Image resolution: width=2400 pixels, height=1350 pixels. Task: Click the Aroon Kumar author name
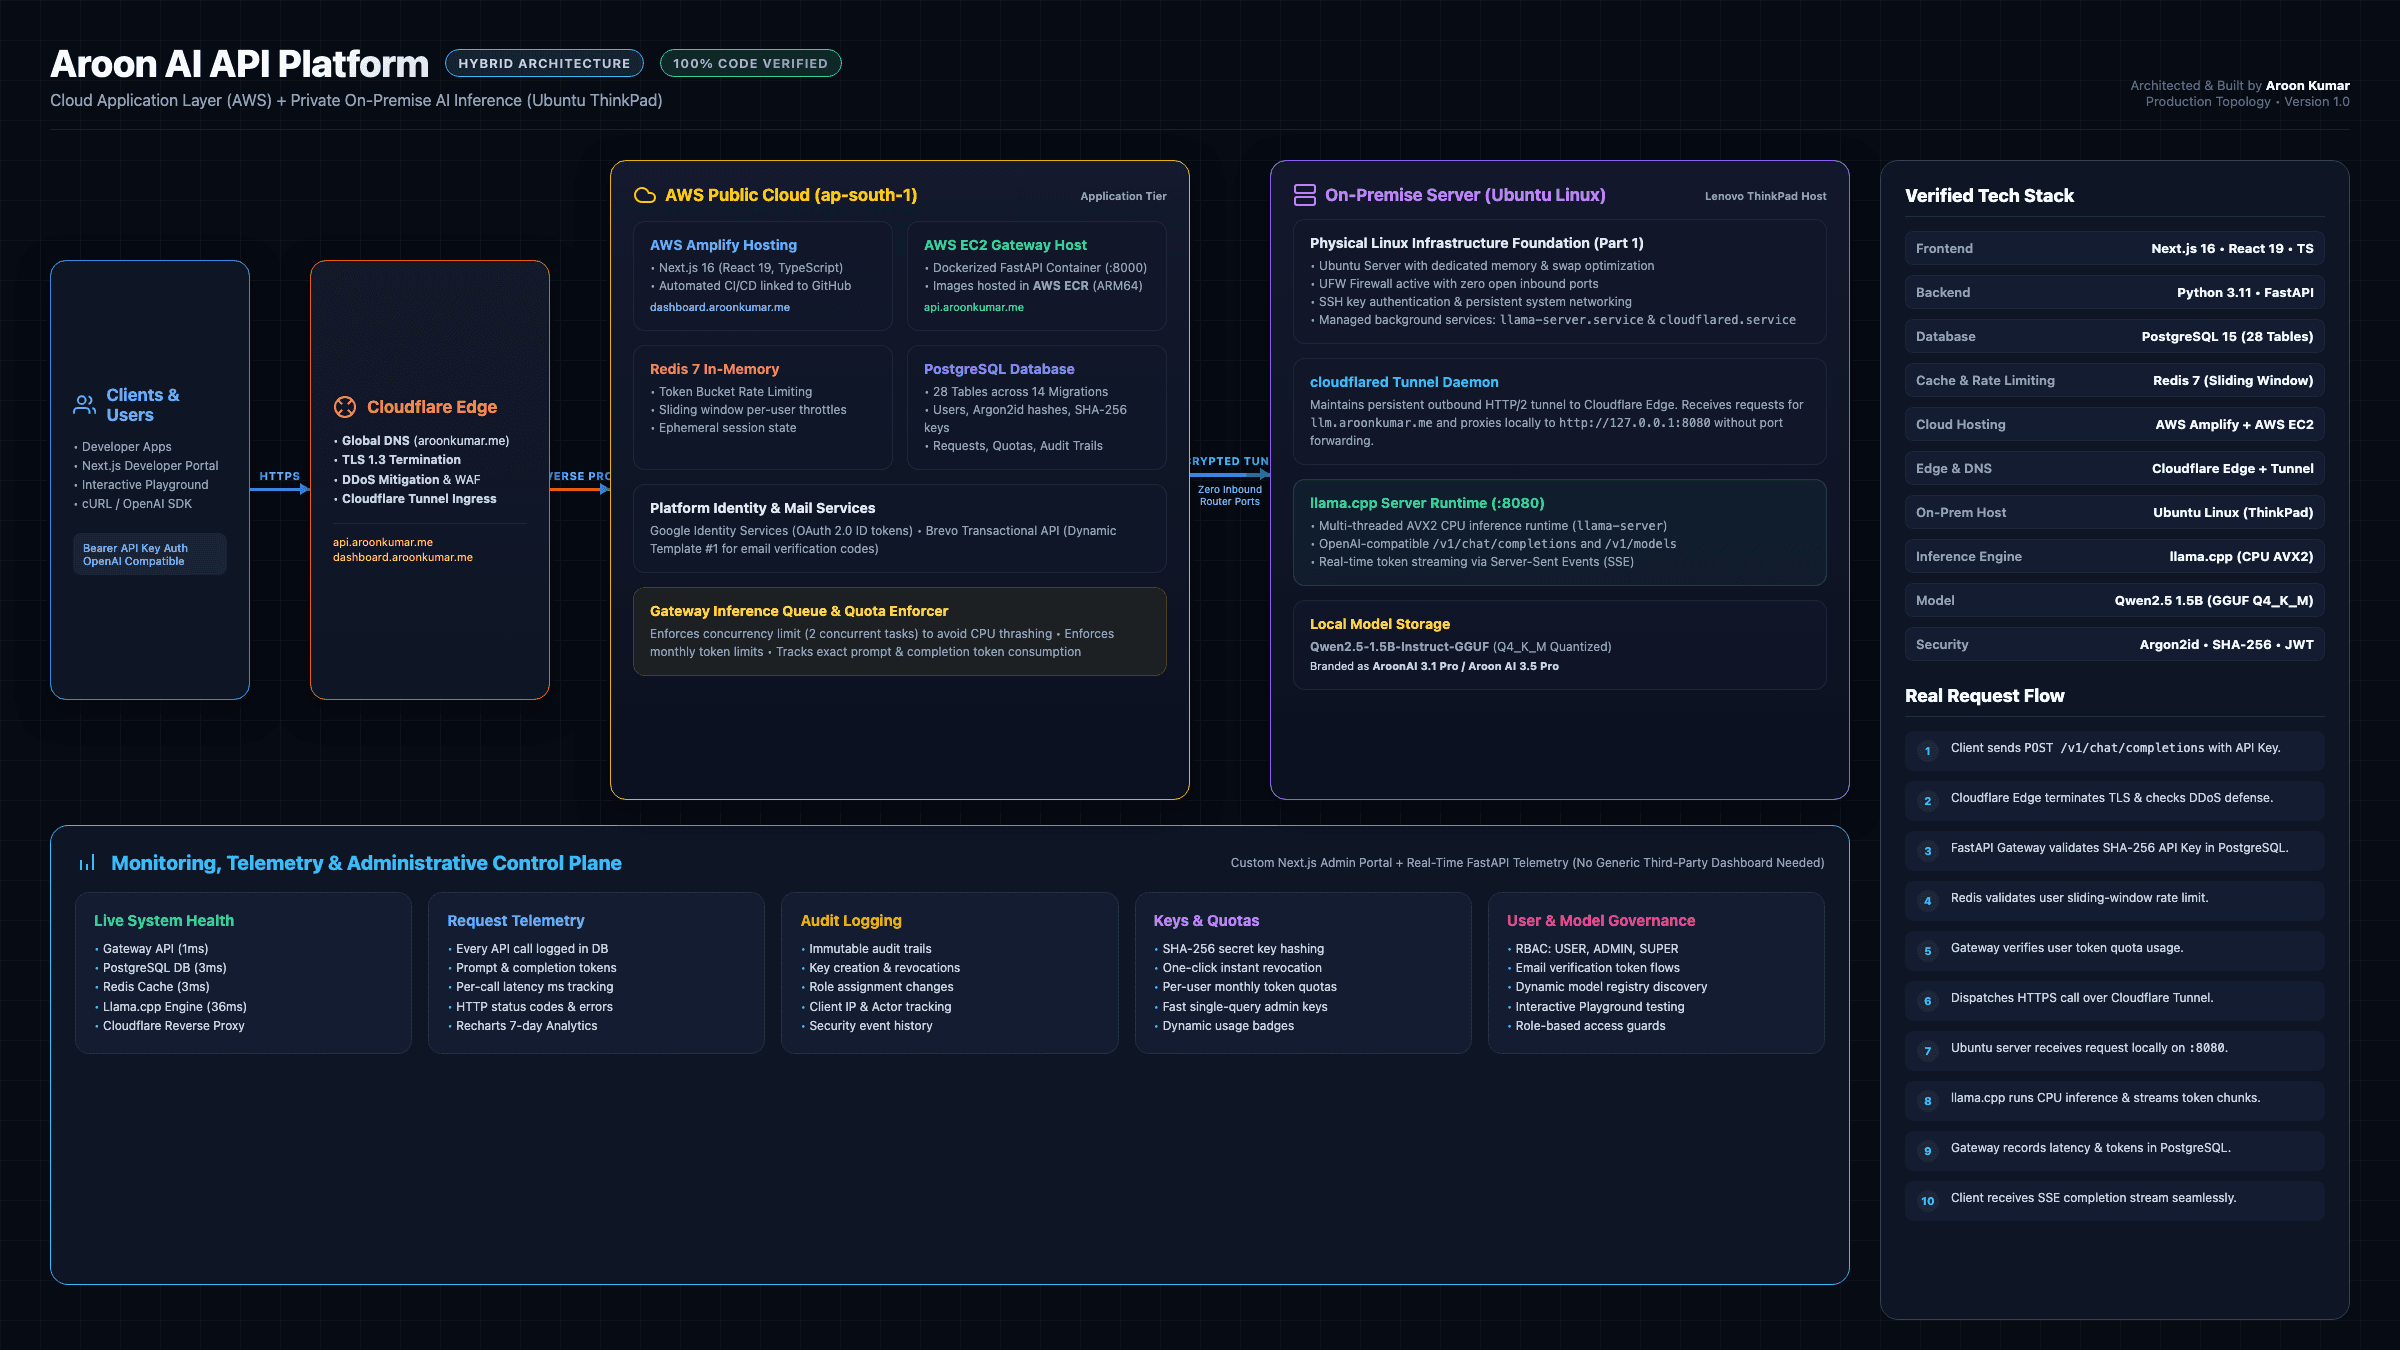pos(2307,85)
